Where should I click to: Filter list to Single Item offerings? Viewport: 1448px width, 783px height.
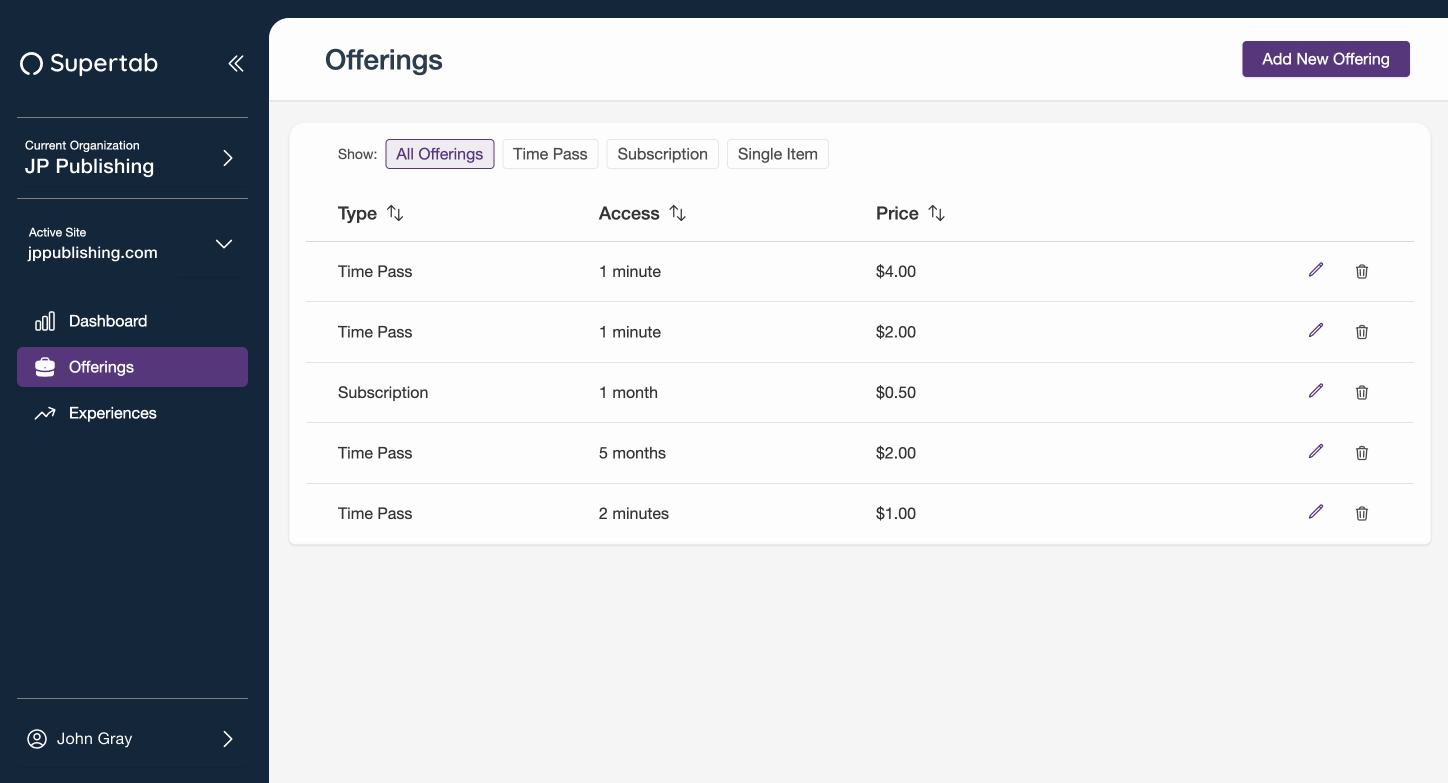point(778,154)
